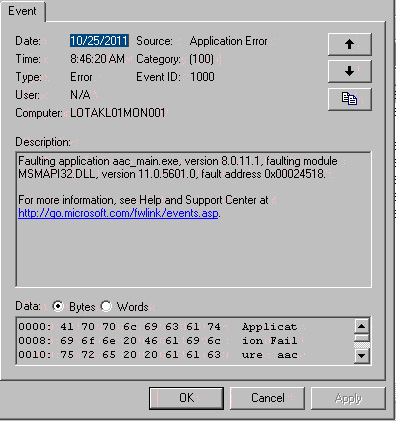Click the Apply button
This screenshot has height=421, width=396.
point(348,398)
